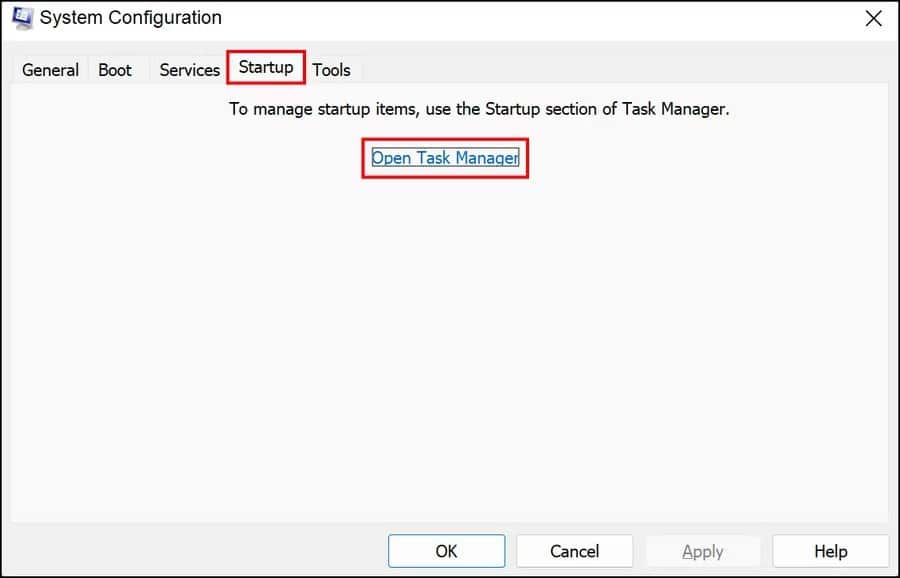Image resolution: width=900 pixels, height=578 pixels.
Task: Confirm settings with the OK button
Action: coord(446,551)
